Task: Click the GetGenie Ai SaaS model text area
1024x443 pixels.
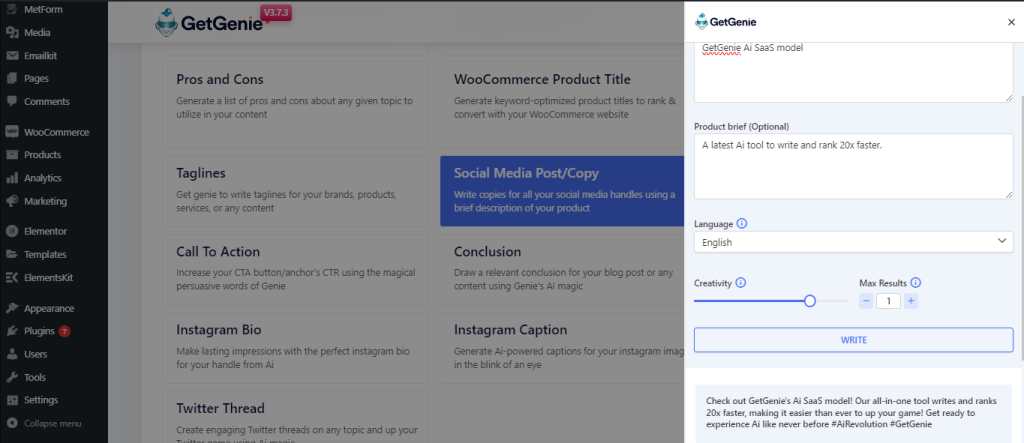Action: coord(854,72)
